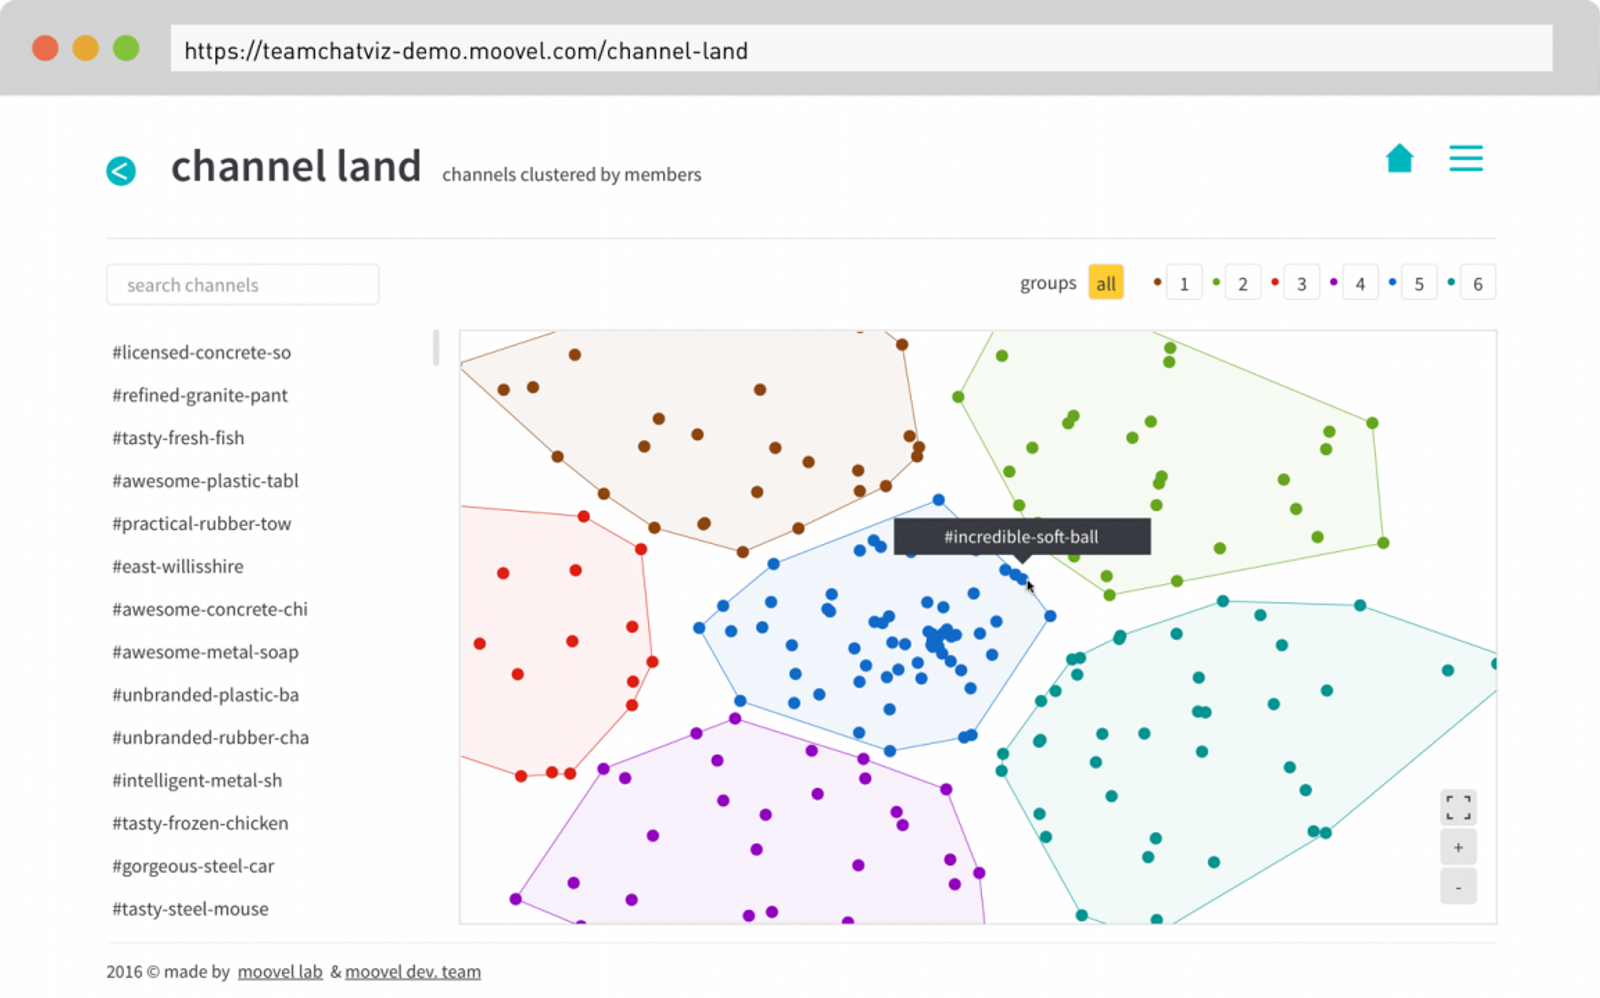Choose #east-willisshire from the list
This screenshot has width=1600, height=998.
pos(178,566)
